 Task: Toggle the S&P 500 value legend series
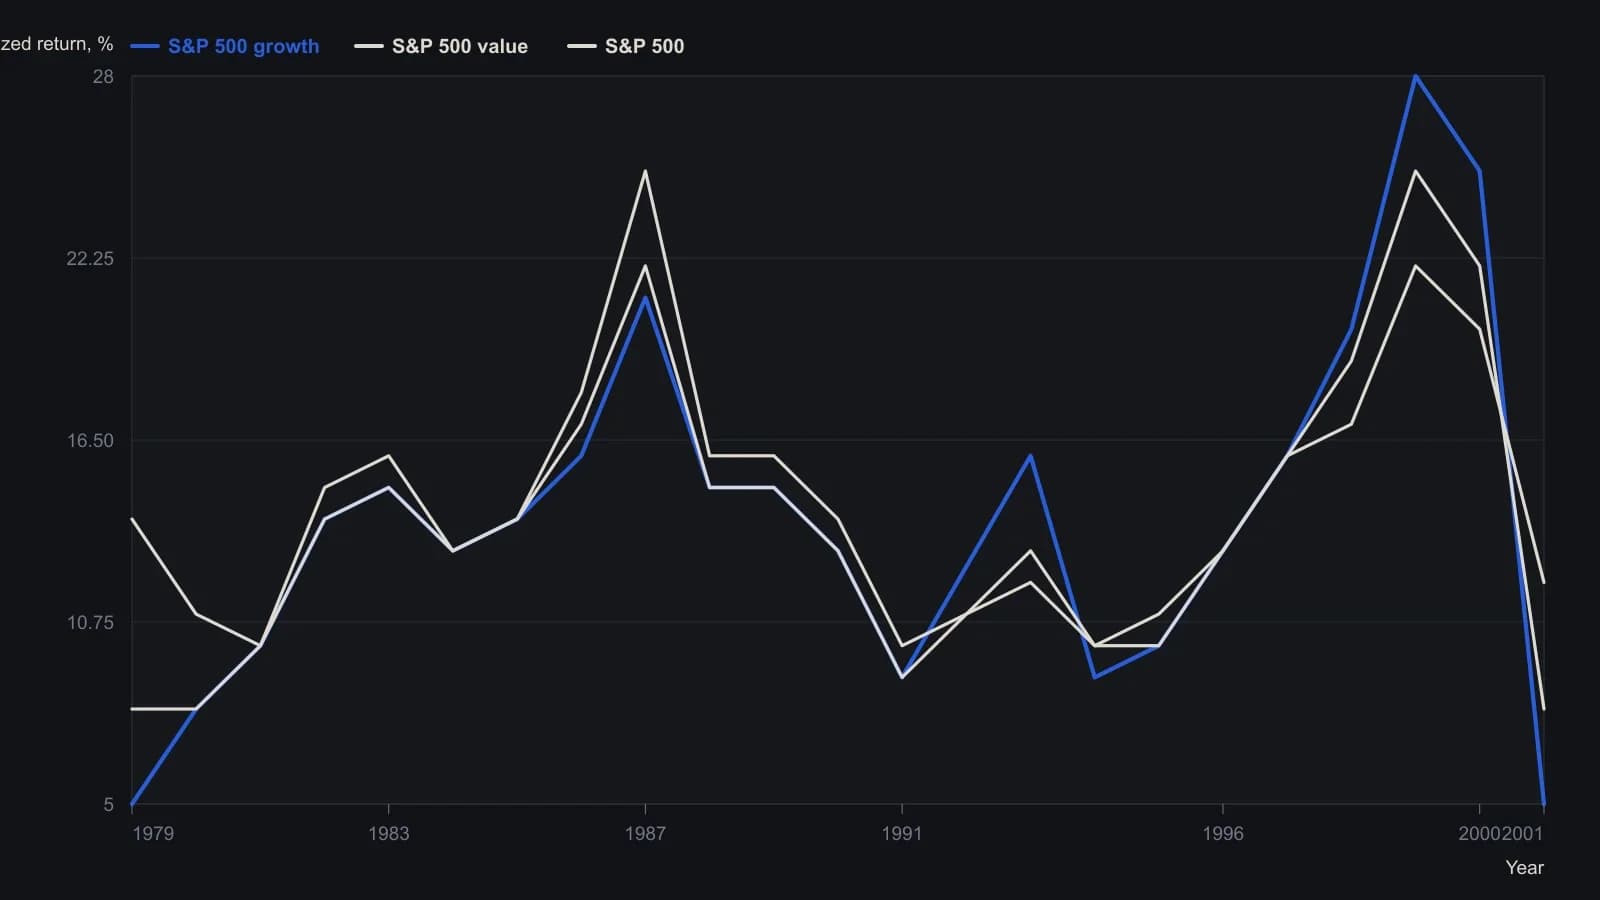coord(441,46)
